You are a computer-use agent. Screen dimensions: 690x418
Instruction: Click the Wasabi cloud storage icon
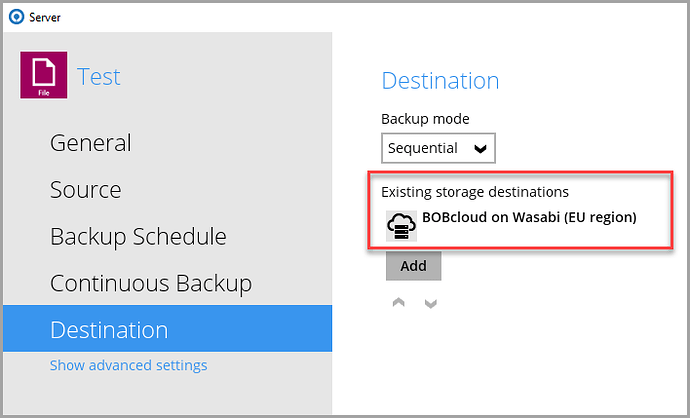pyautogui.click(x=402, y=226)
